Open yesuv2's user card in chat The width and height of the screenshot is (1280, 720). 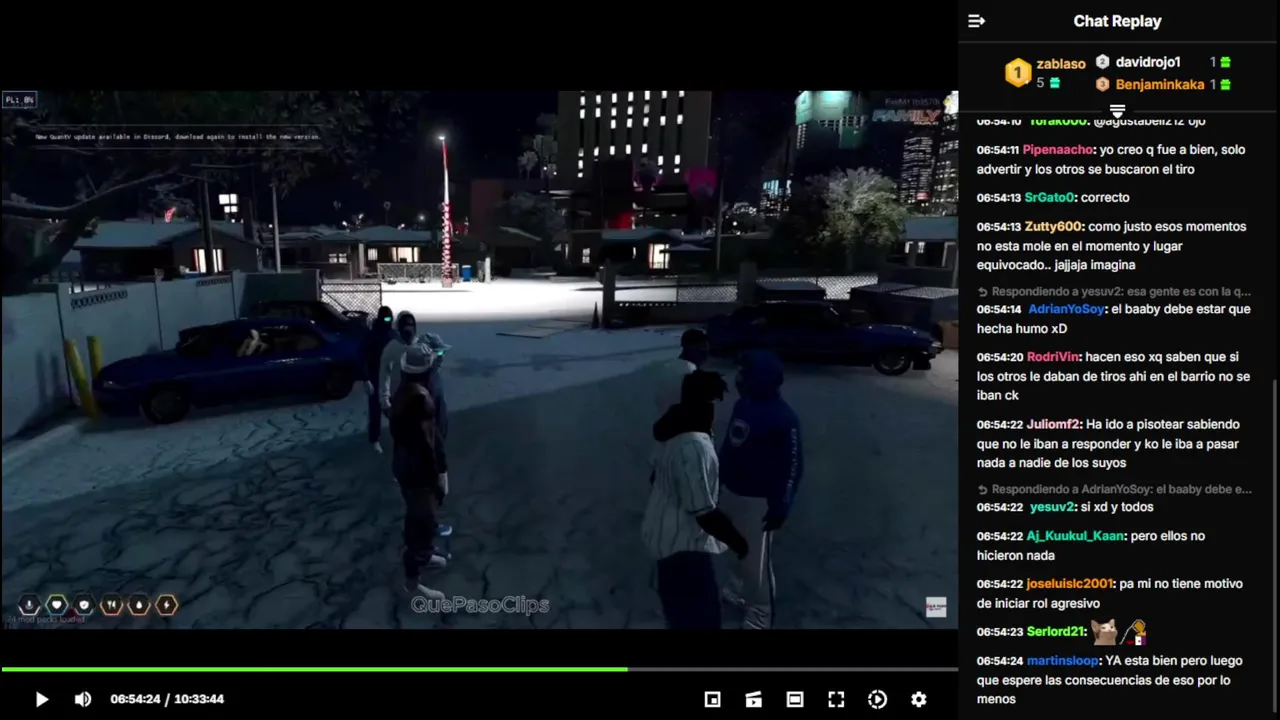coord(1052,507)
